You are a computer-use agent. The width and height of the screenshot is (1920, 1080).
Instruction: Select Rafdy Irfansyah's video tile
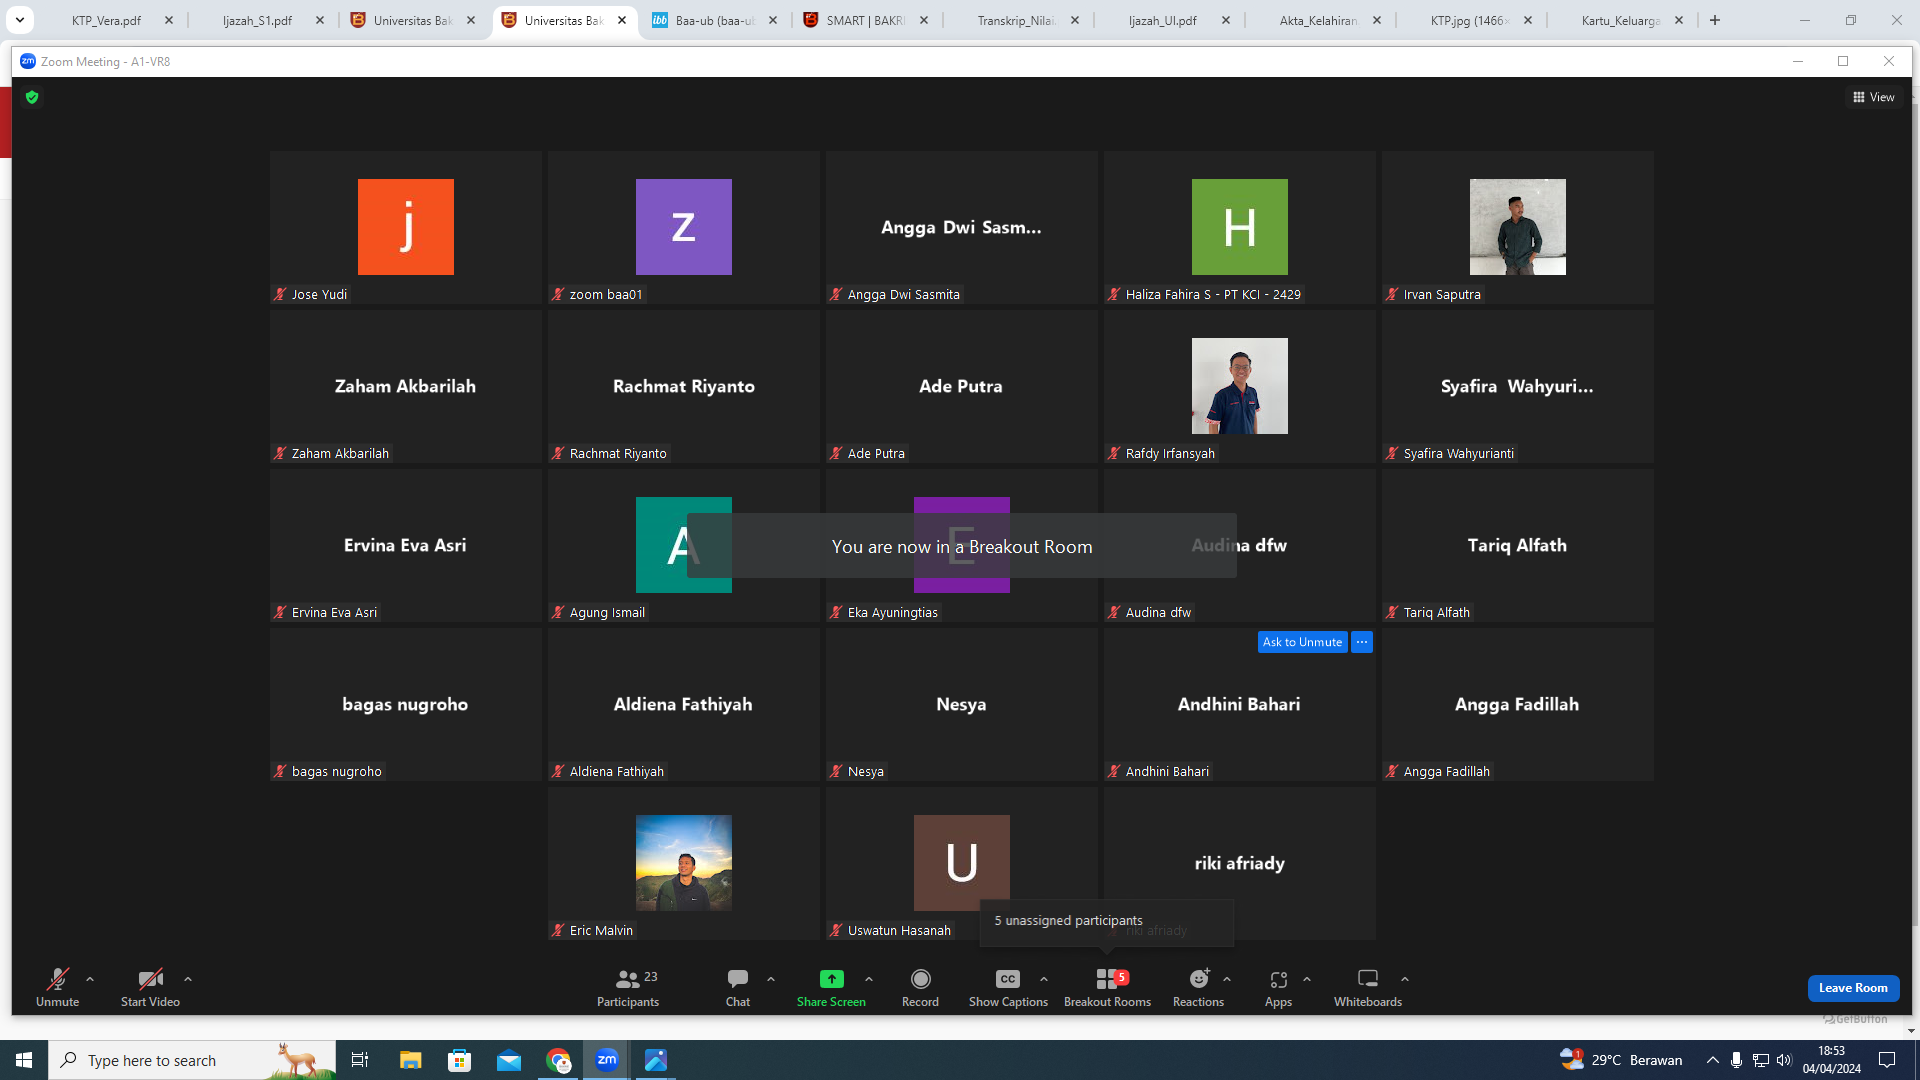pos(1239,386)
